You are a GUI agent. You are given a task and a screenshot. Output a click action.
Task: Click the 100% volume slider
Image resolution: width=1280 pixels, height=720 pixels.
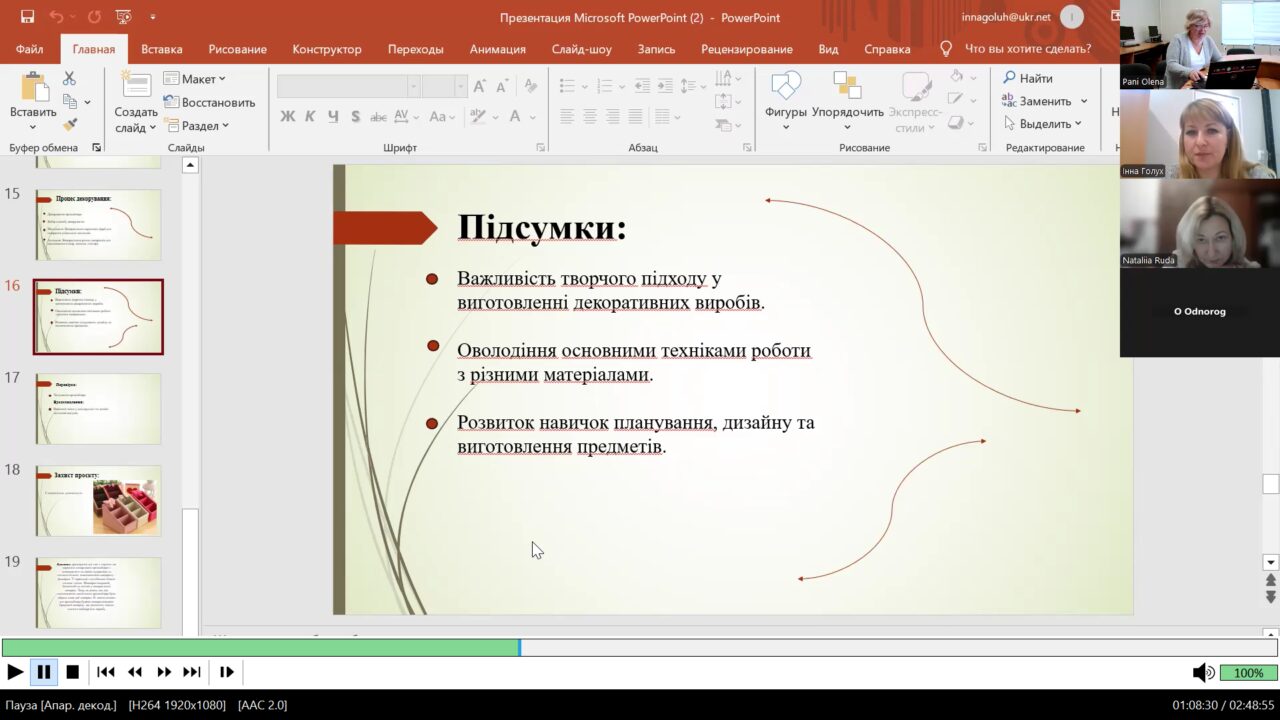1248,673
